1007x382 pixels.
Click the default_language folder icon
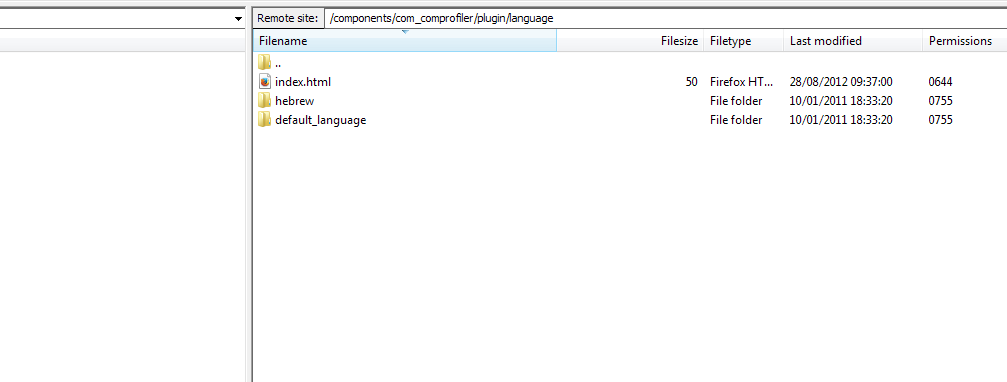pyautogui.click(x=265, y=120)
